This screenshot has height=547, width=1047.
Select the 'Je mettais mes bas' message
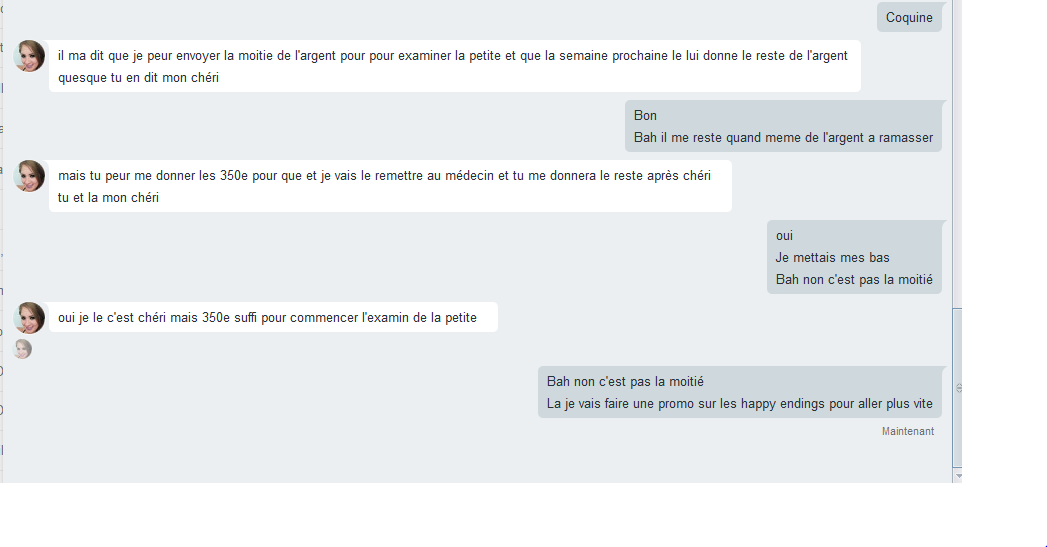pyautogui.click(x=833, y=258)
